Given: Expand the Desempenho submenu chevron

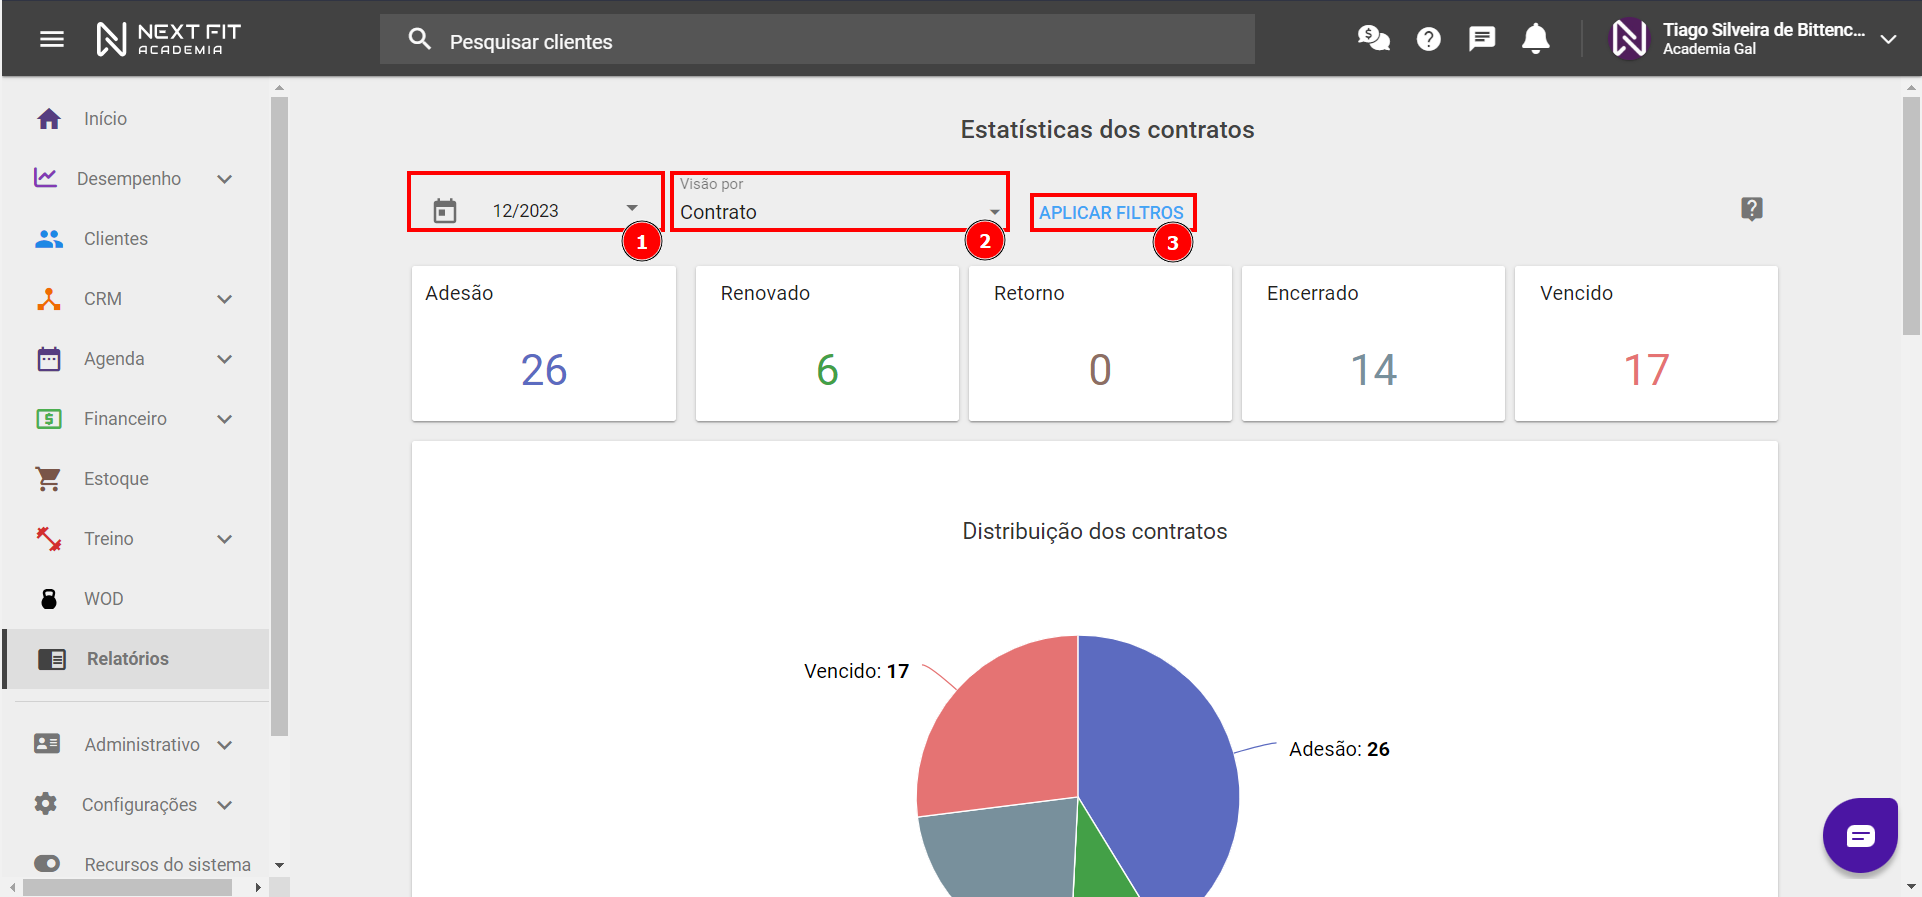Looking at the screenshot, I should (x=225, y=179).
